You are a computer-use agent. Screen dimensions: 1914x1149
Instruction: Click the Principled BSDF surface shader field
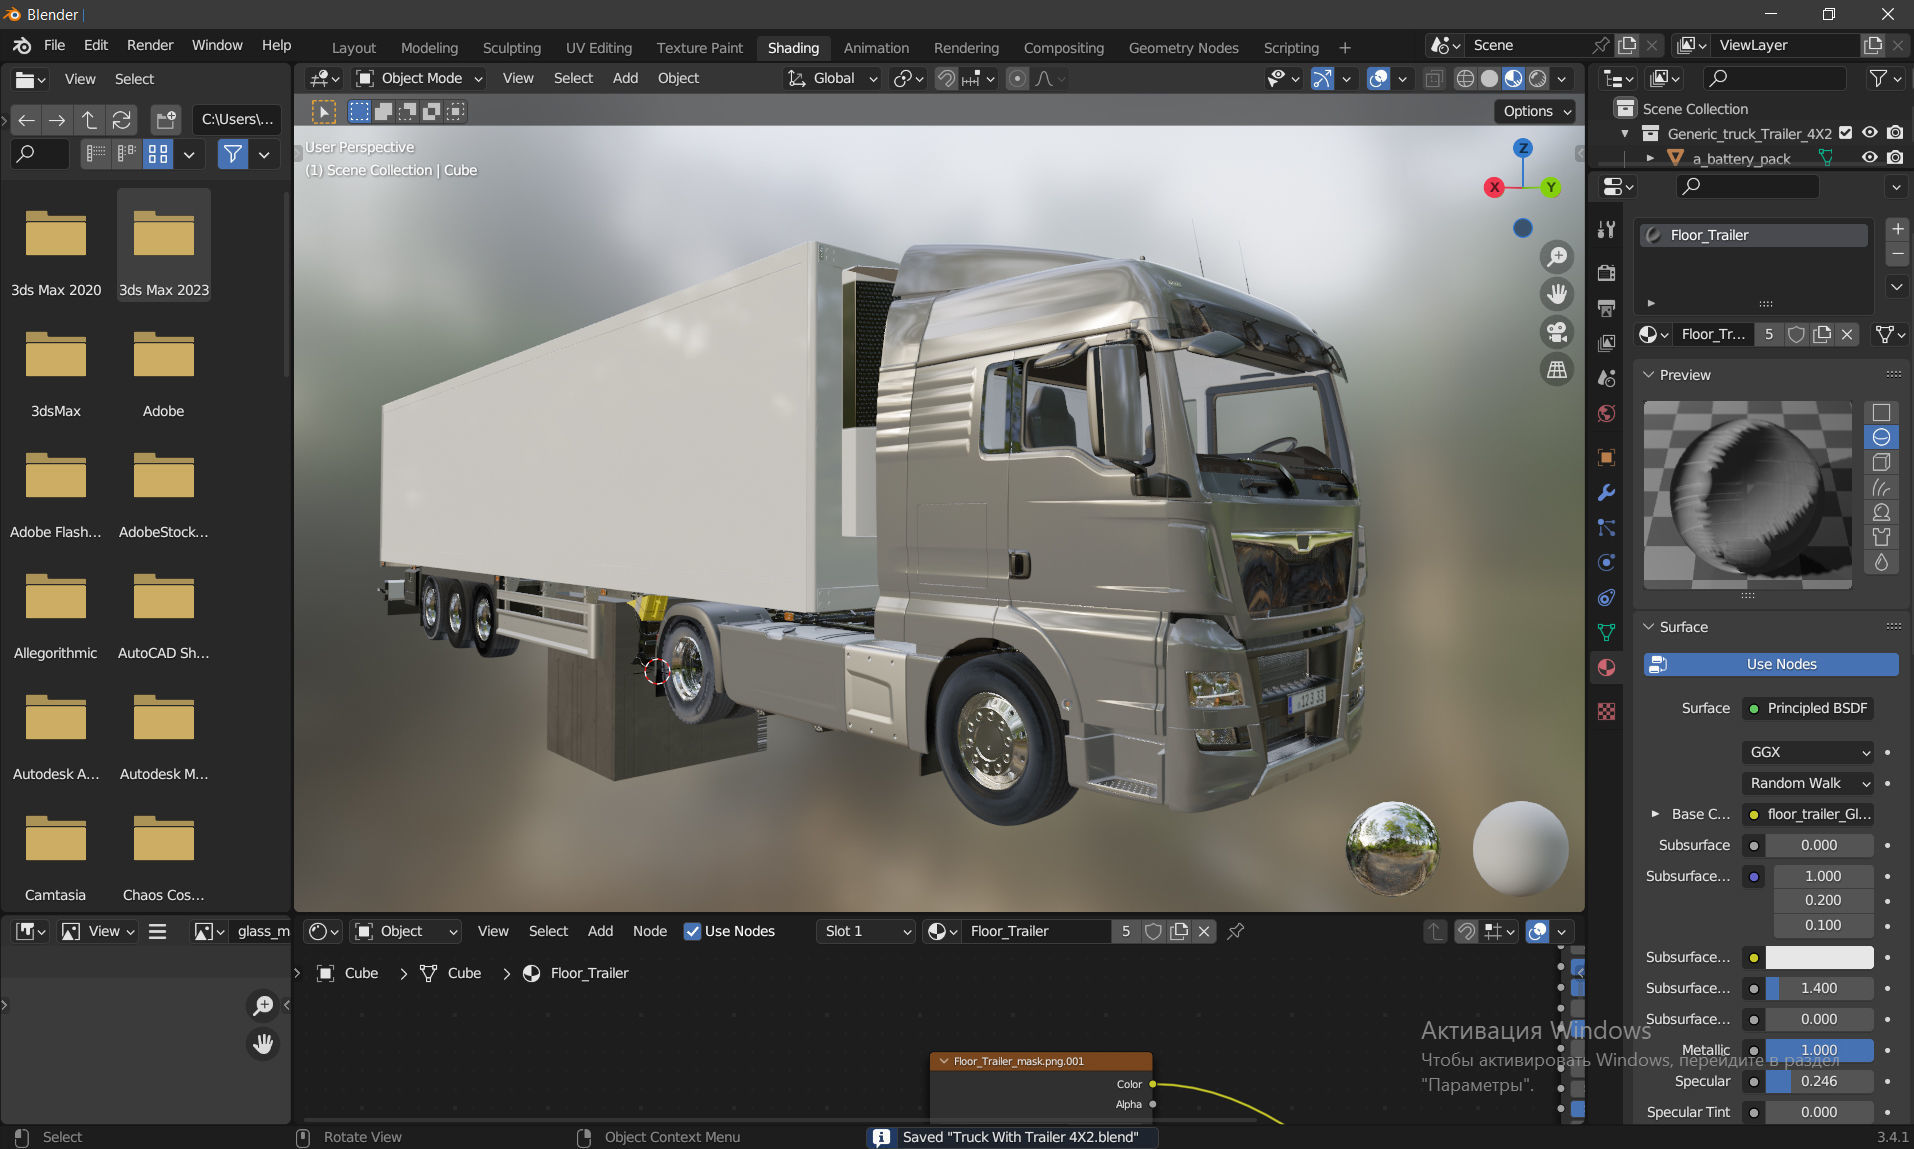[1807, 708]
